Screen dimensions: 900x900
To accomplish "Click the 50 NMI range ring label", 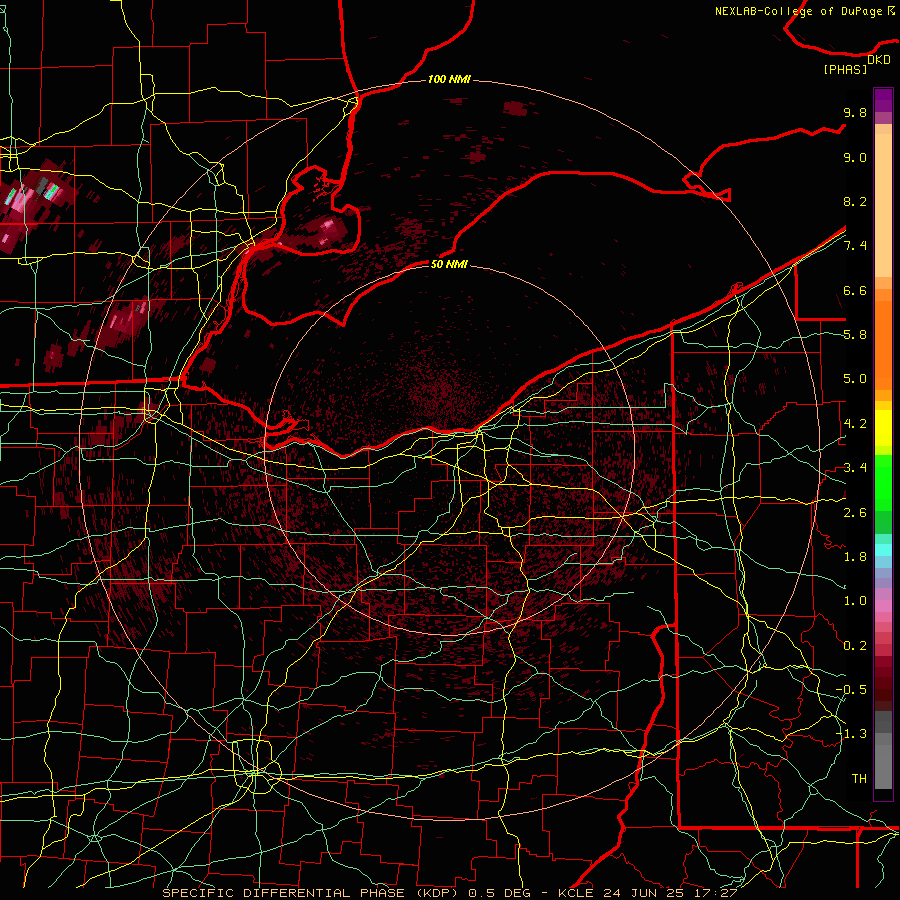I will [449, 264].
